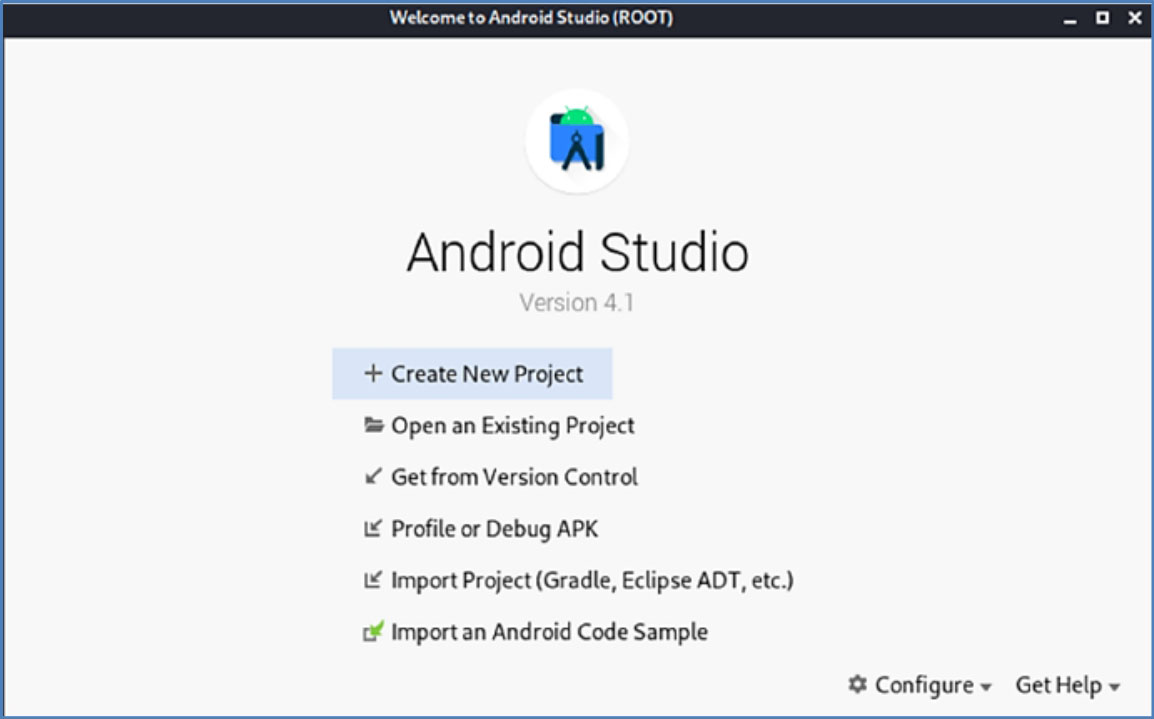Click the Android Studio logo
This screenshot has height=719, width=1154.
[x=577, y=141]
